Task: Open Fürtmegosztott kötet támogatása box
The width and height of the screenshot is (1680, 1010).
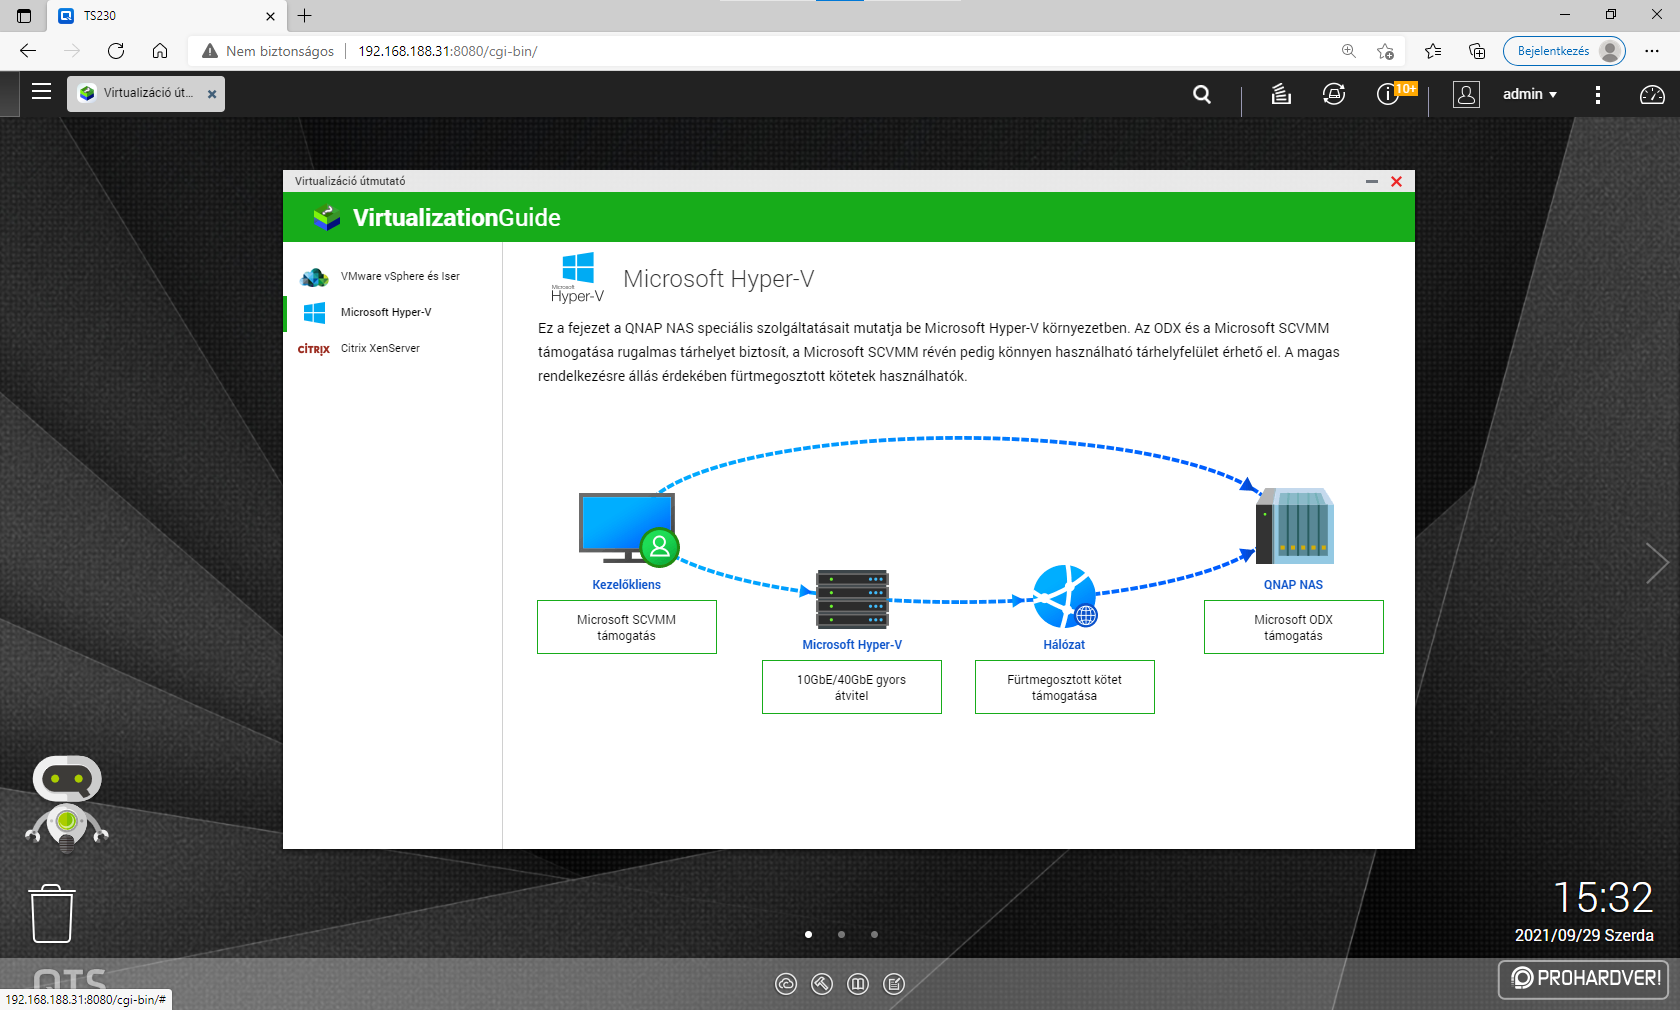Action: [1065, 687]
